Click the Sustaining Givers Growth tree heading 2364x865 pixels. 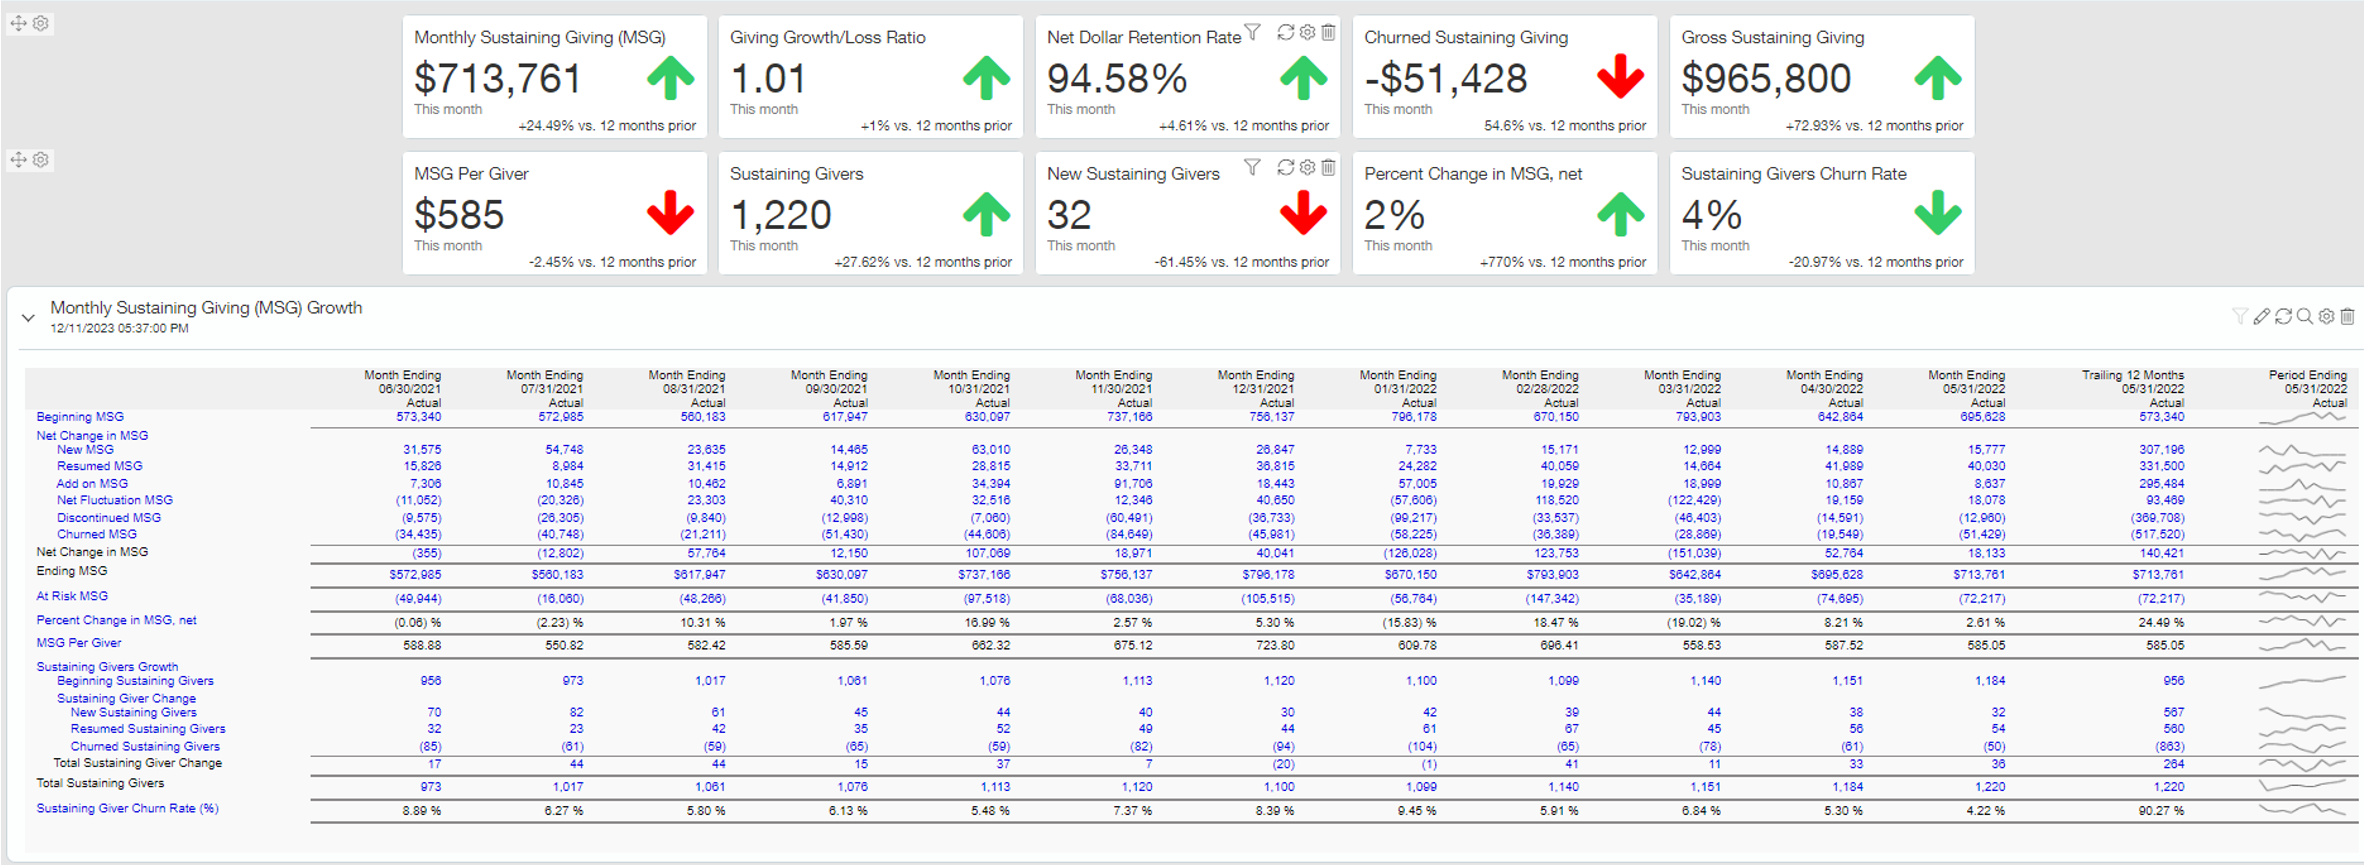(x=107, y=667)
